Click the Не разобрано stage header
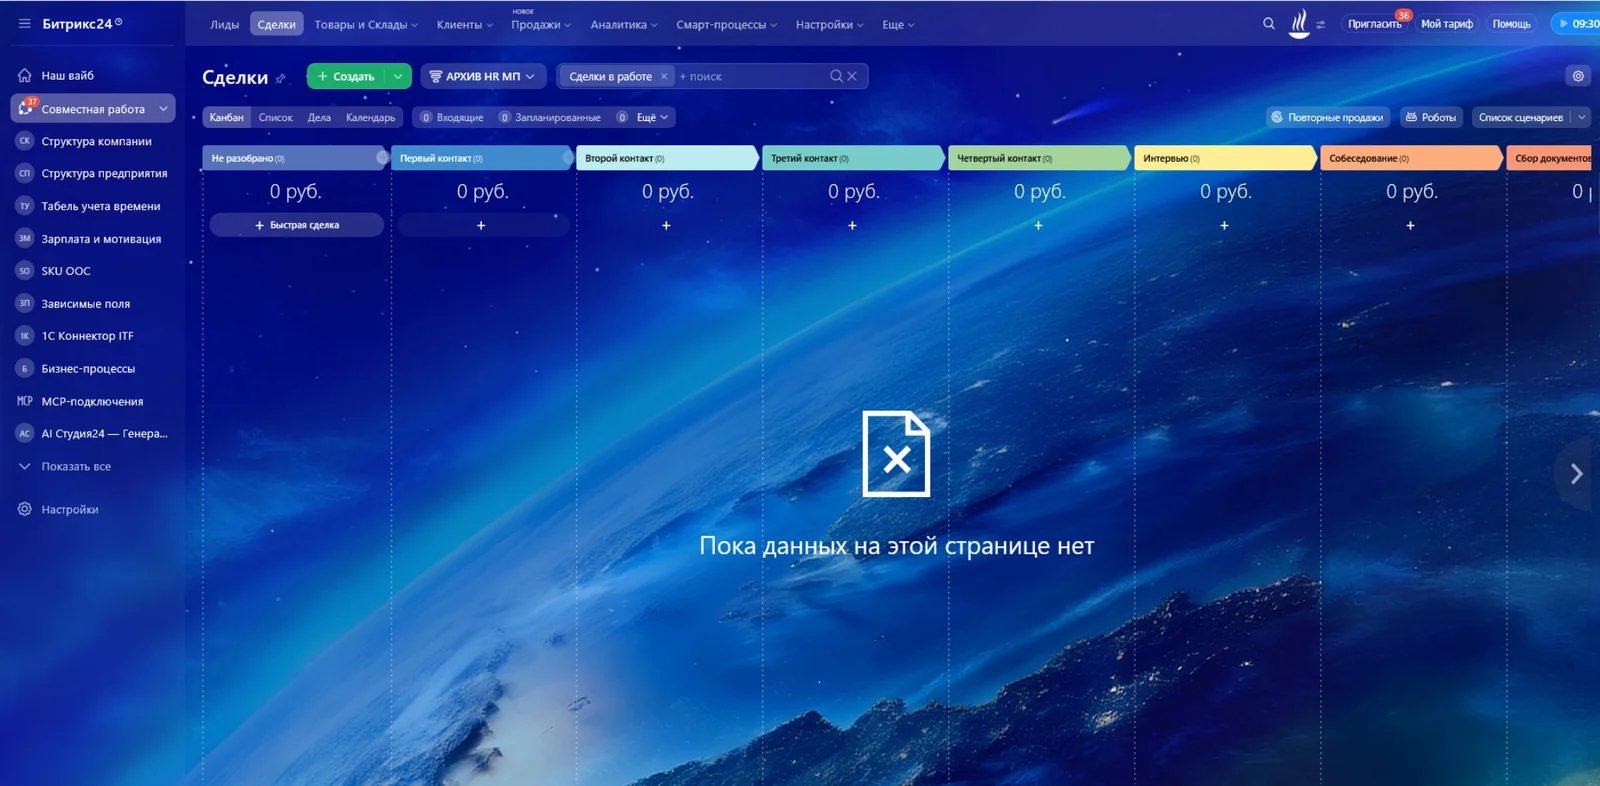 click(x=294, y=158)
